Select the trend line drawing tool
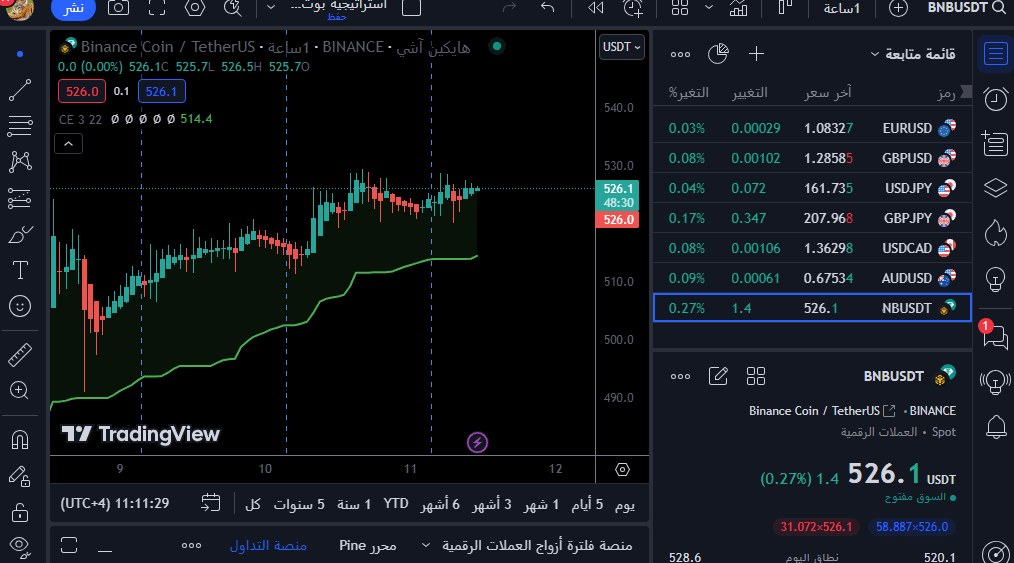 click(20, 90)
